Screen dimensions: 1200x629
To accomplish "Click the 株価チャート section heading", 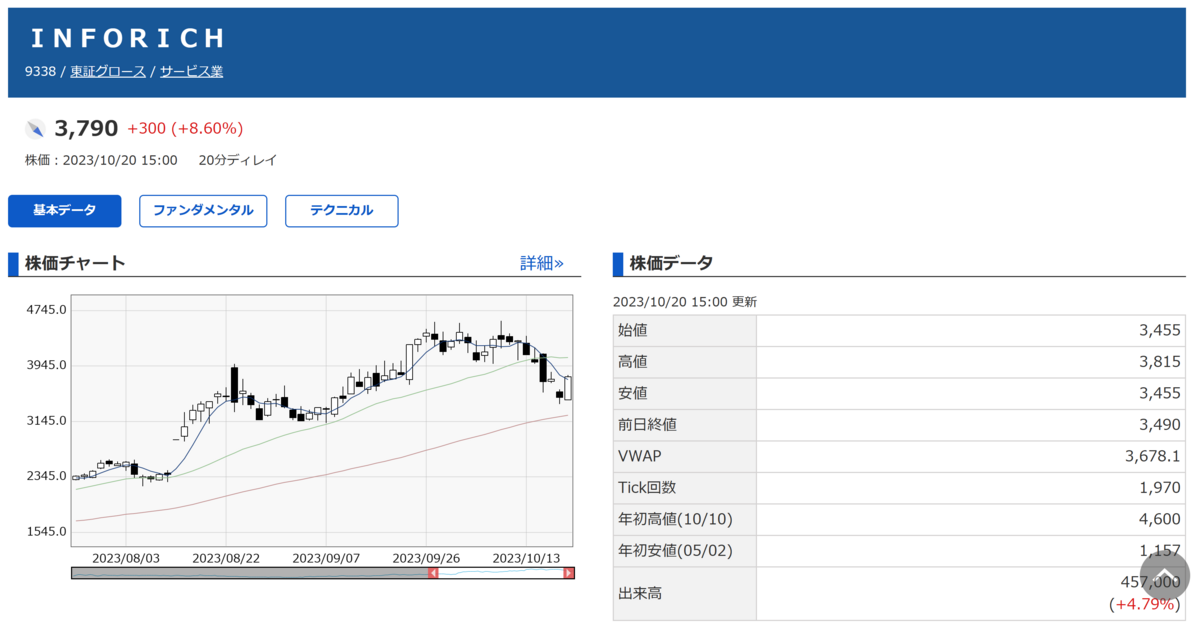I will coord(75,264).
